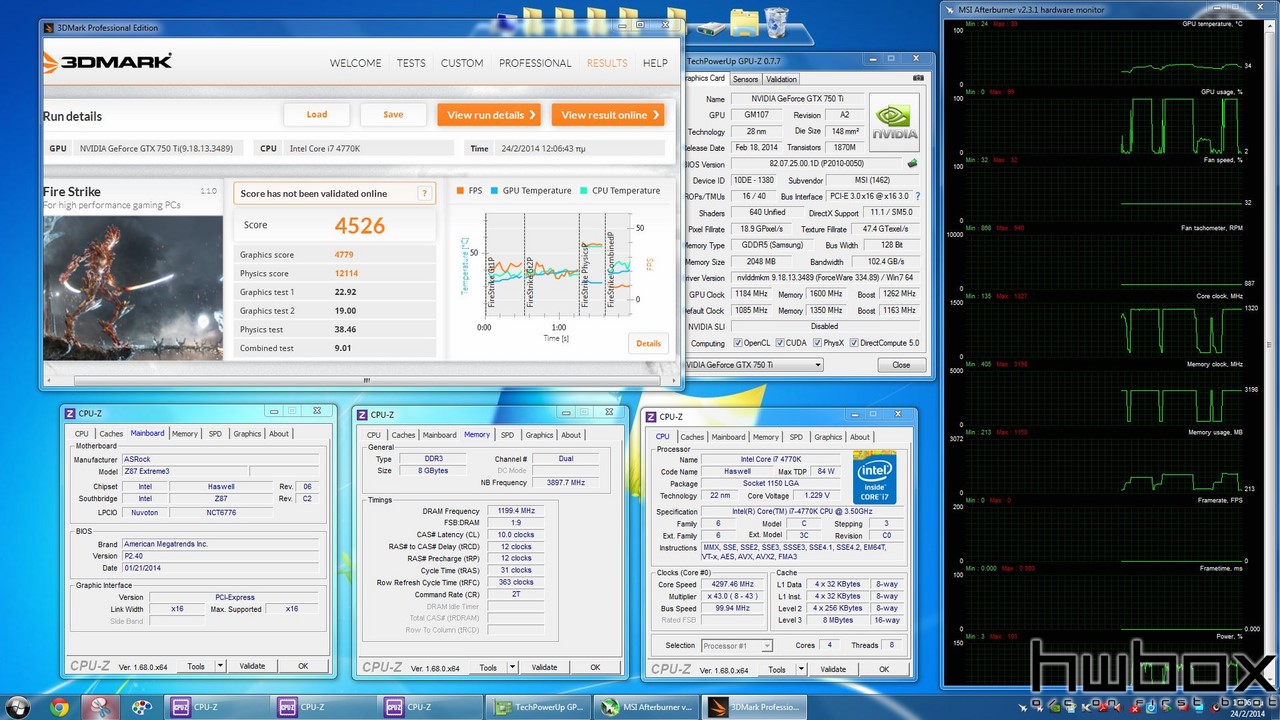The image size is (1280, 720).
Task: Click the title icon of CPU-Z Mainboard window
Action: pyautogui.click(x=70, y=414)
